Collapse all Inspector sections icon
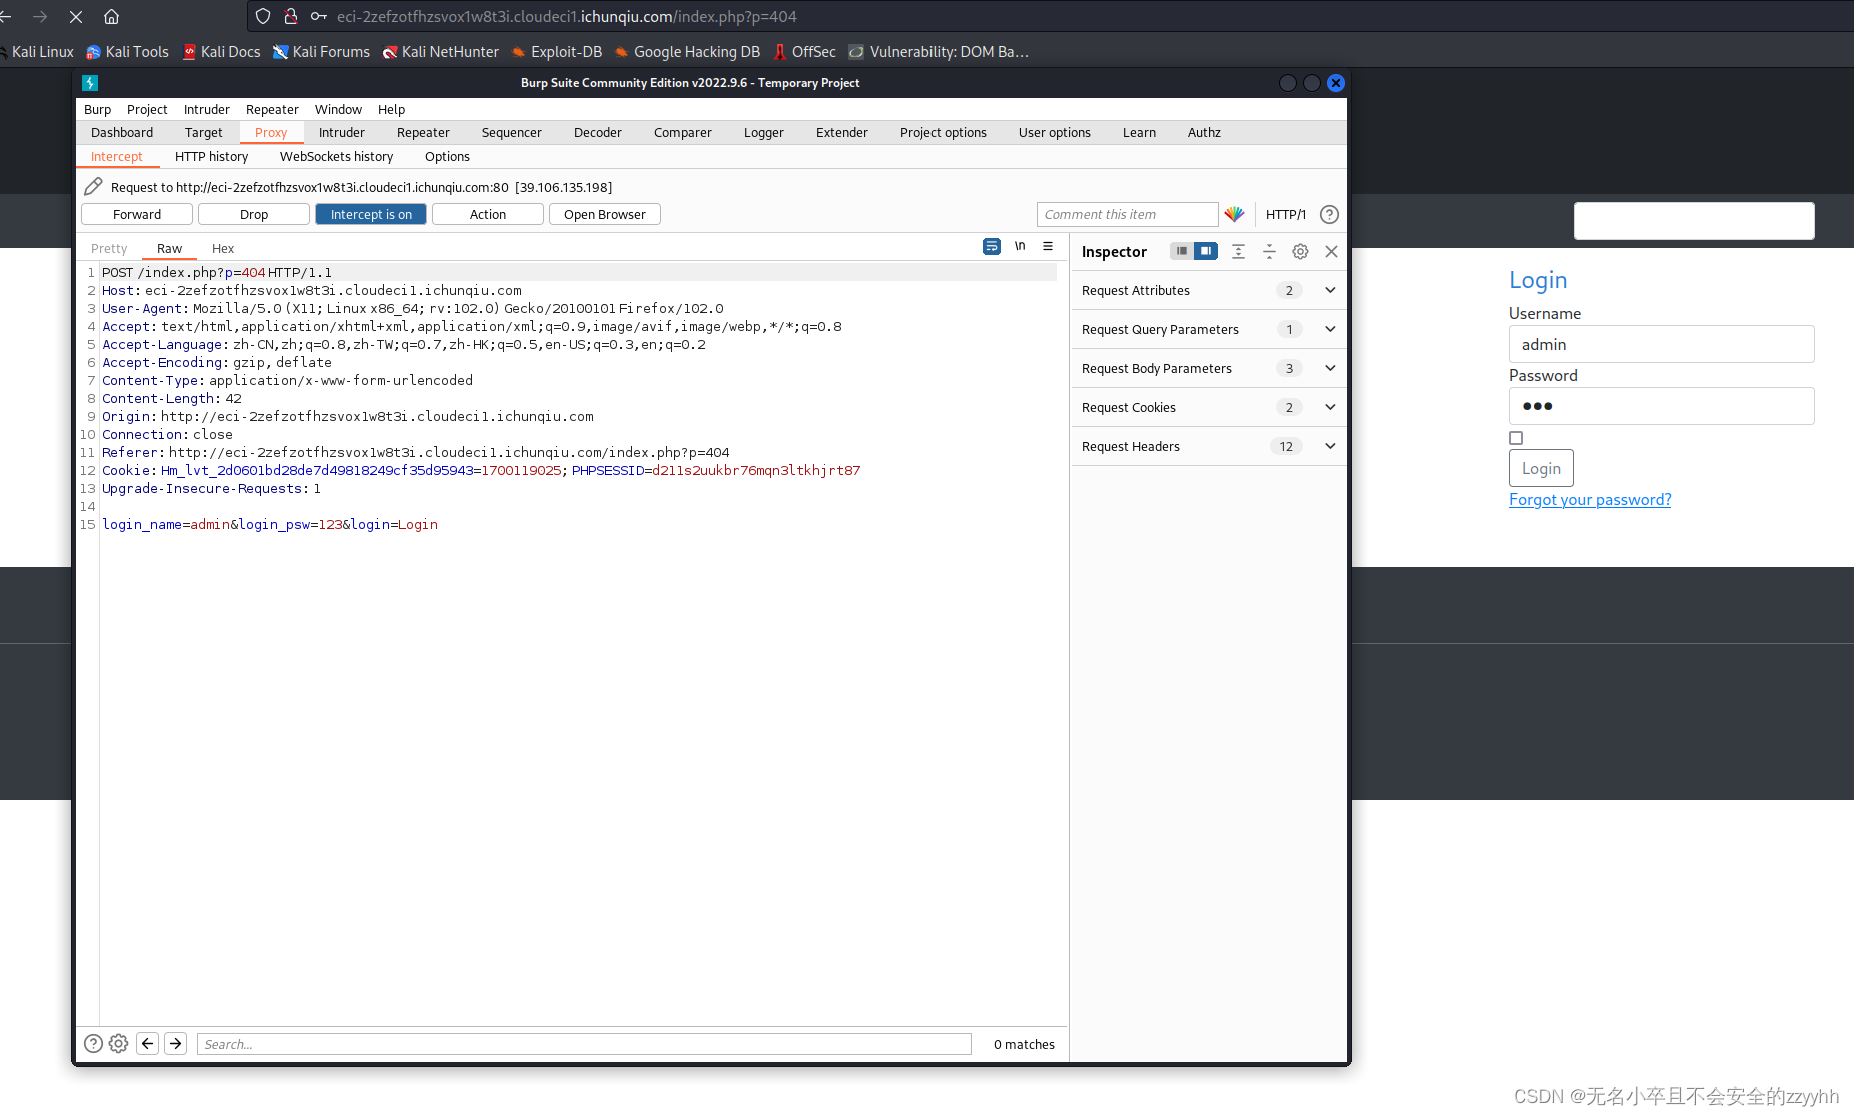This screenshot has width=1854, height=1116. coord(1269,251)
